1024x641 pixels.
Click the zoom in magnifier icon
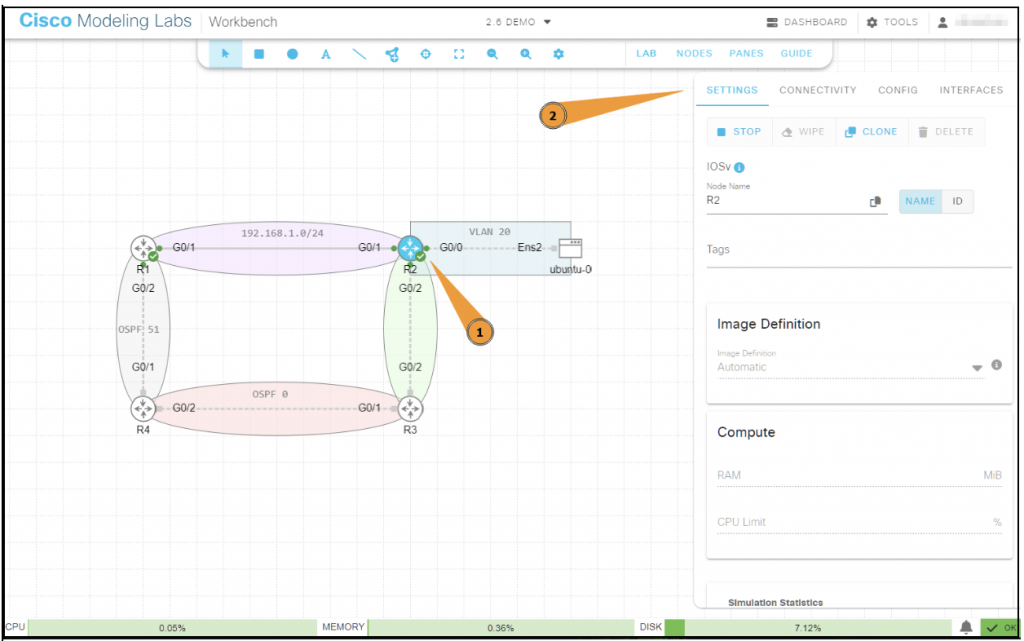526,54
